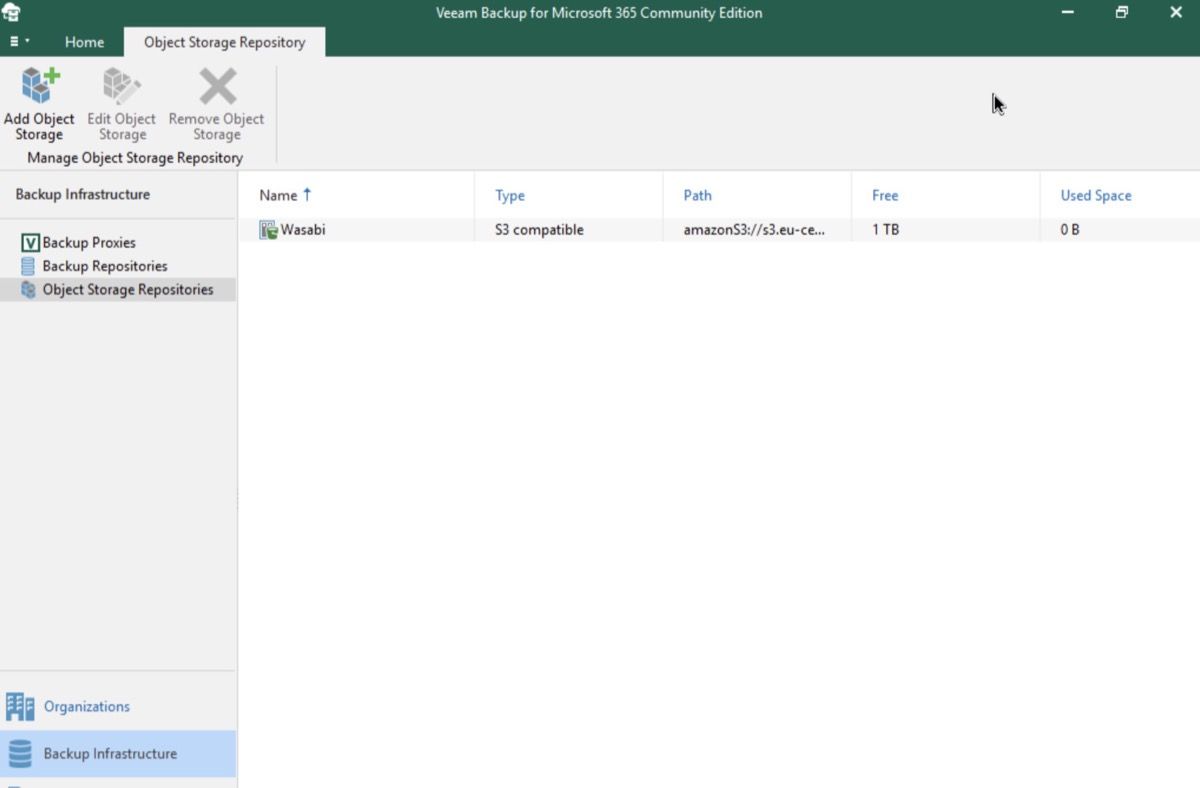Image resolution: width=1200 pixels, height=788 pixels.
Task: Click the Backup Repositories database icon
Action: click(28, 266)
